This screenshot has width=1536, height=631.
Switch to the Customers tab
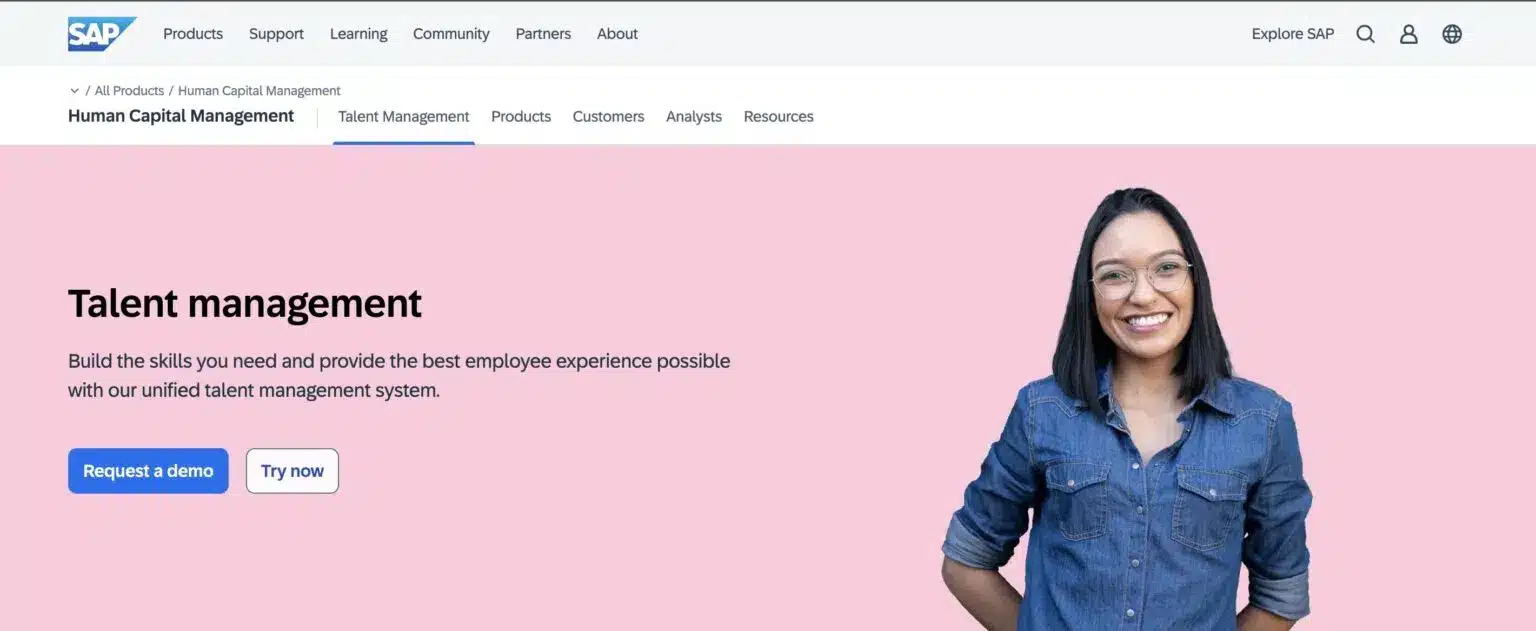click(608, 117)
